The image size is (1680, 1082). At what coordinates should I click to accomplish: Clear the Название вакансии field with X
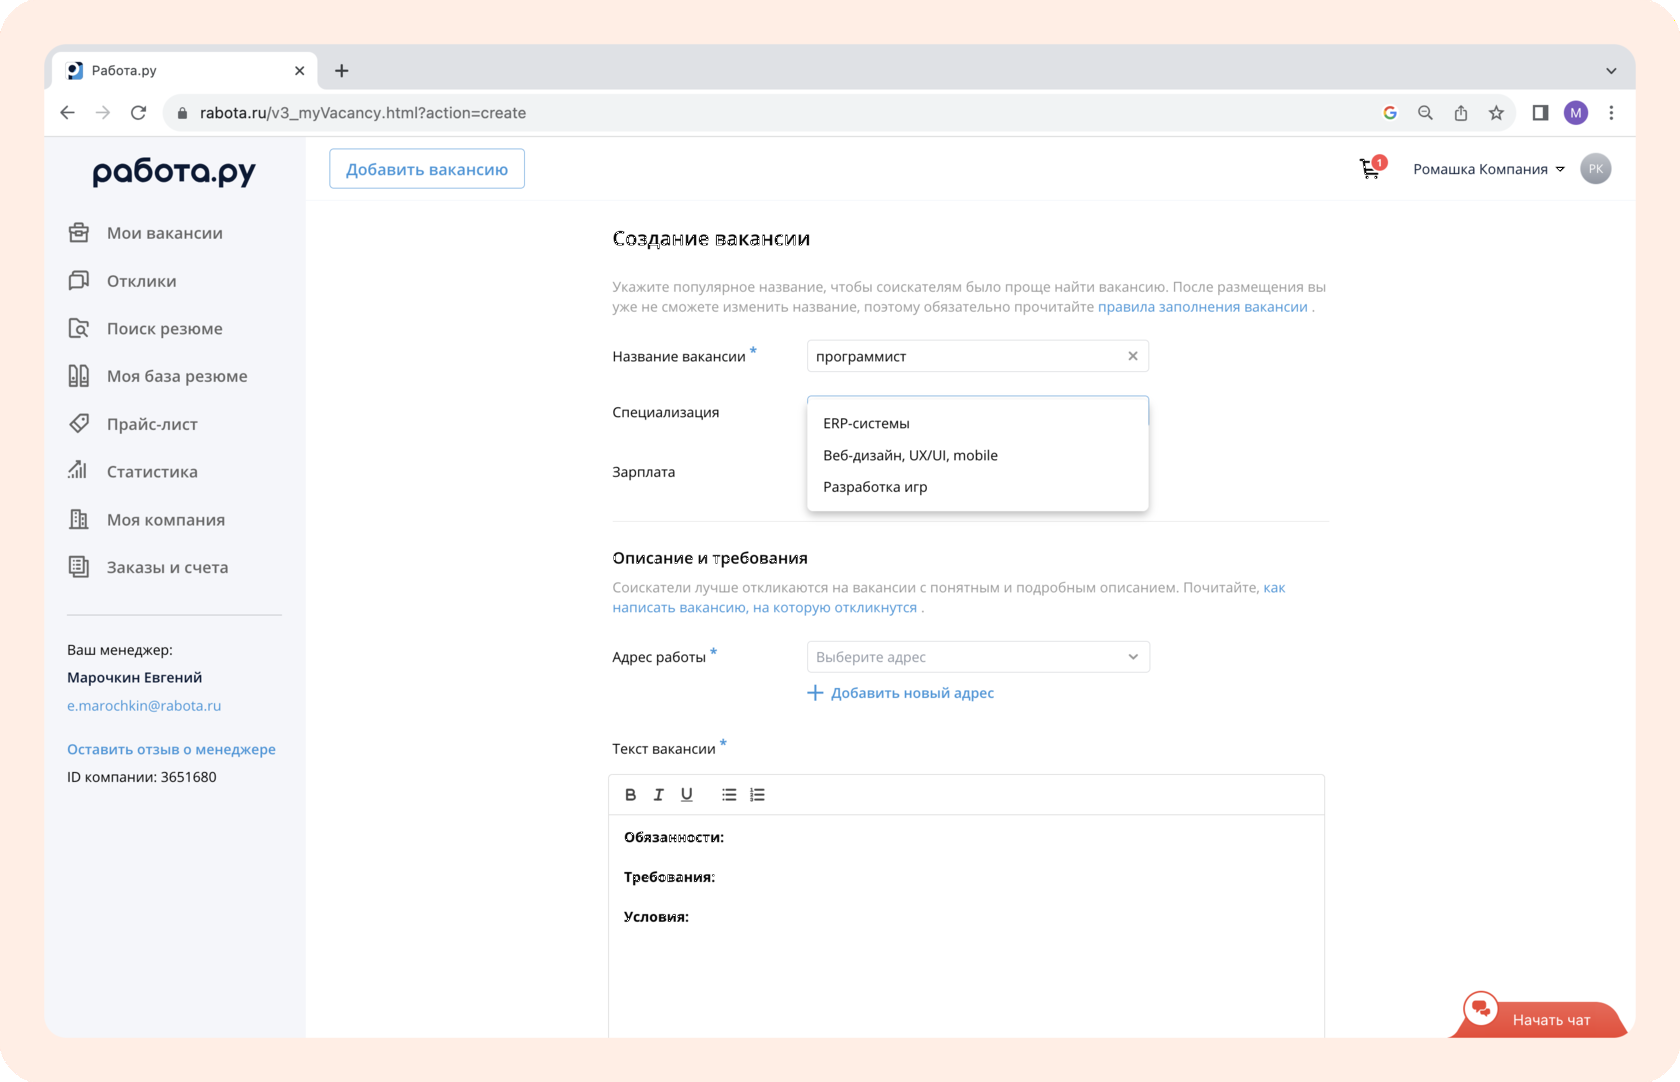click(x=1133, y=356)
